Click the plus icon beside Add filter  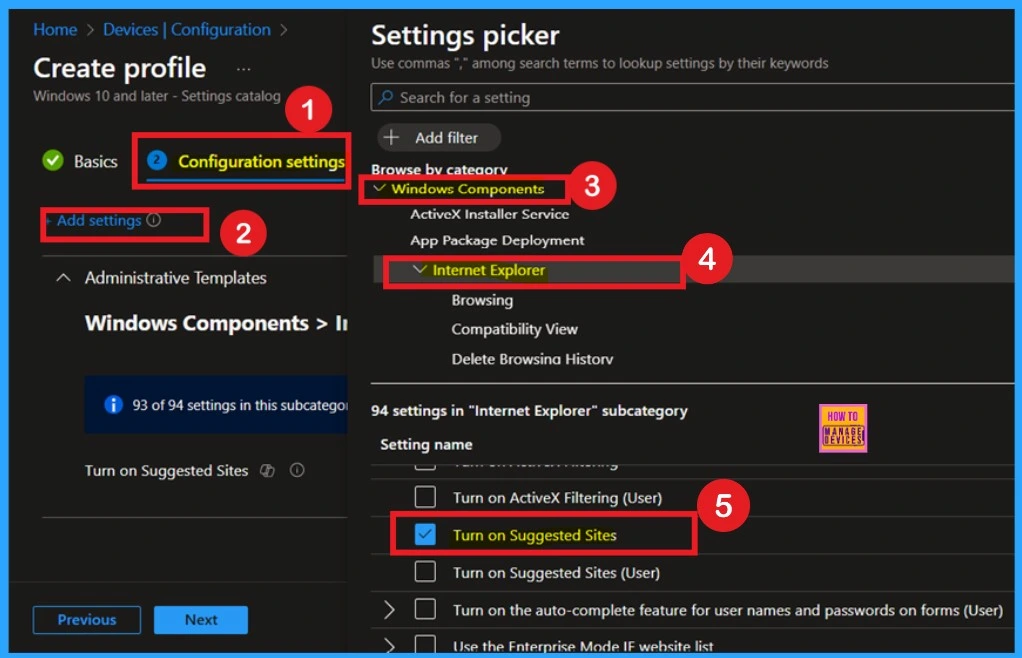(391, 137)
